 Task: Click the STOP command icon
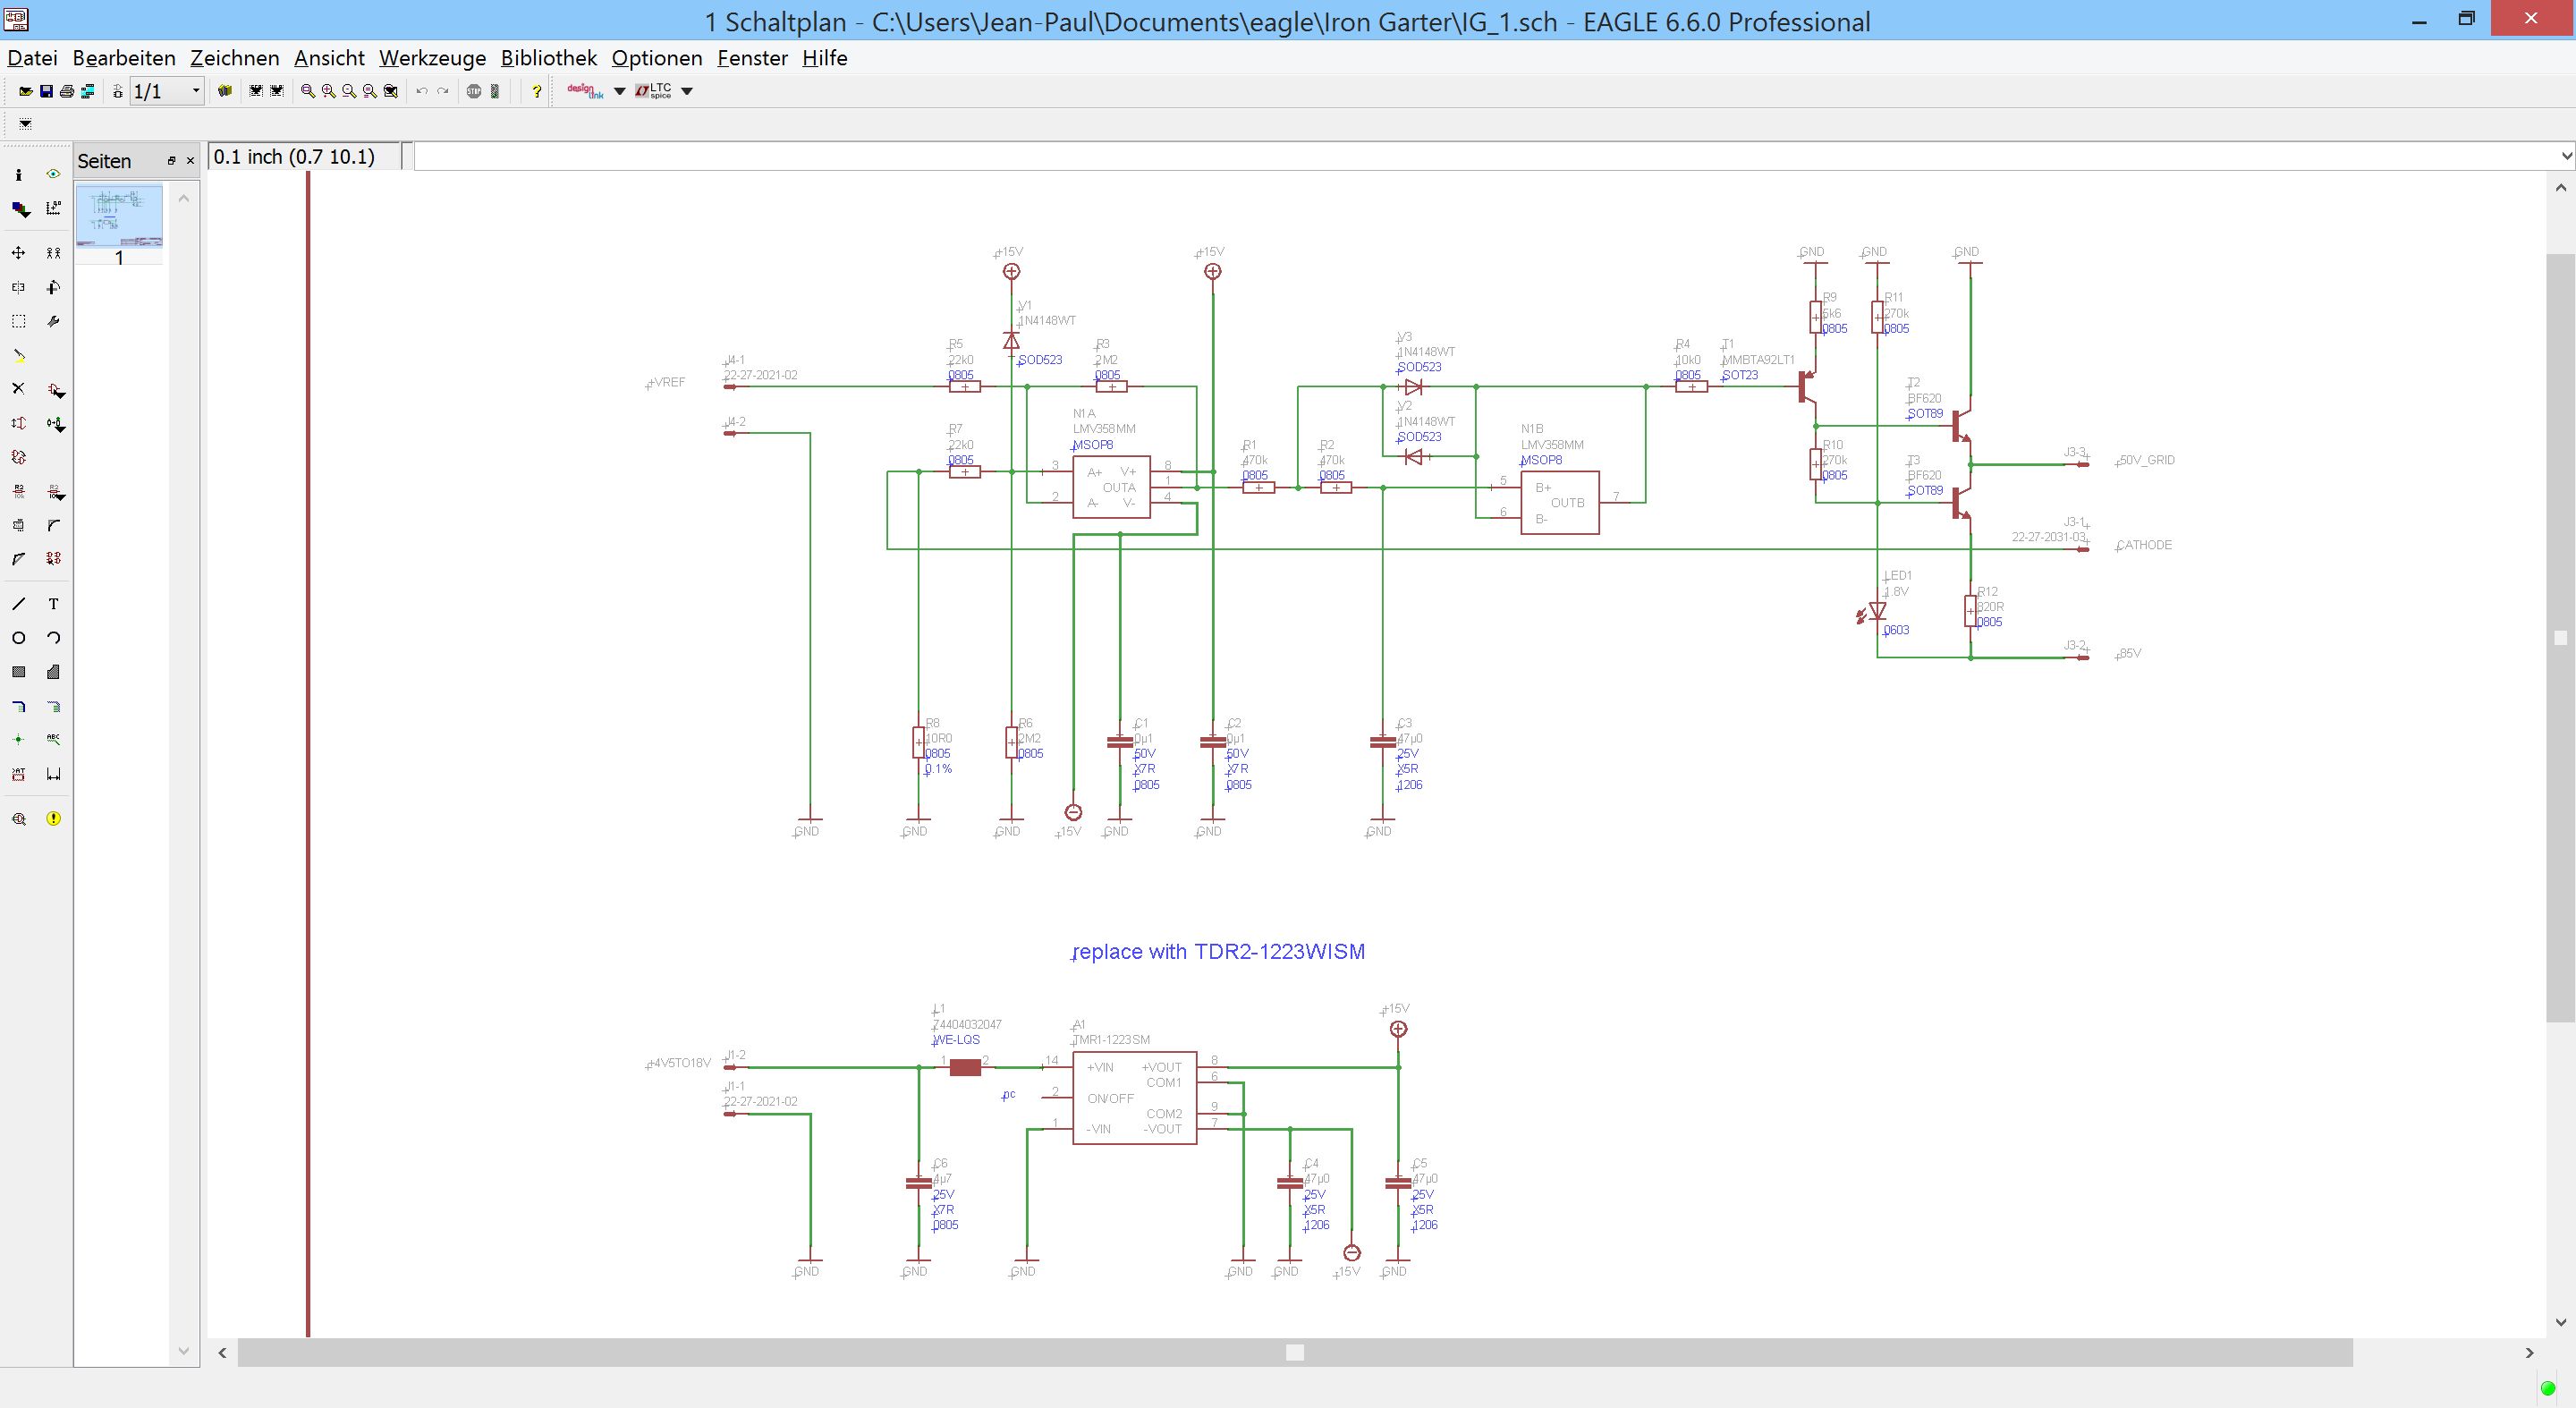coord(474,91)
